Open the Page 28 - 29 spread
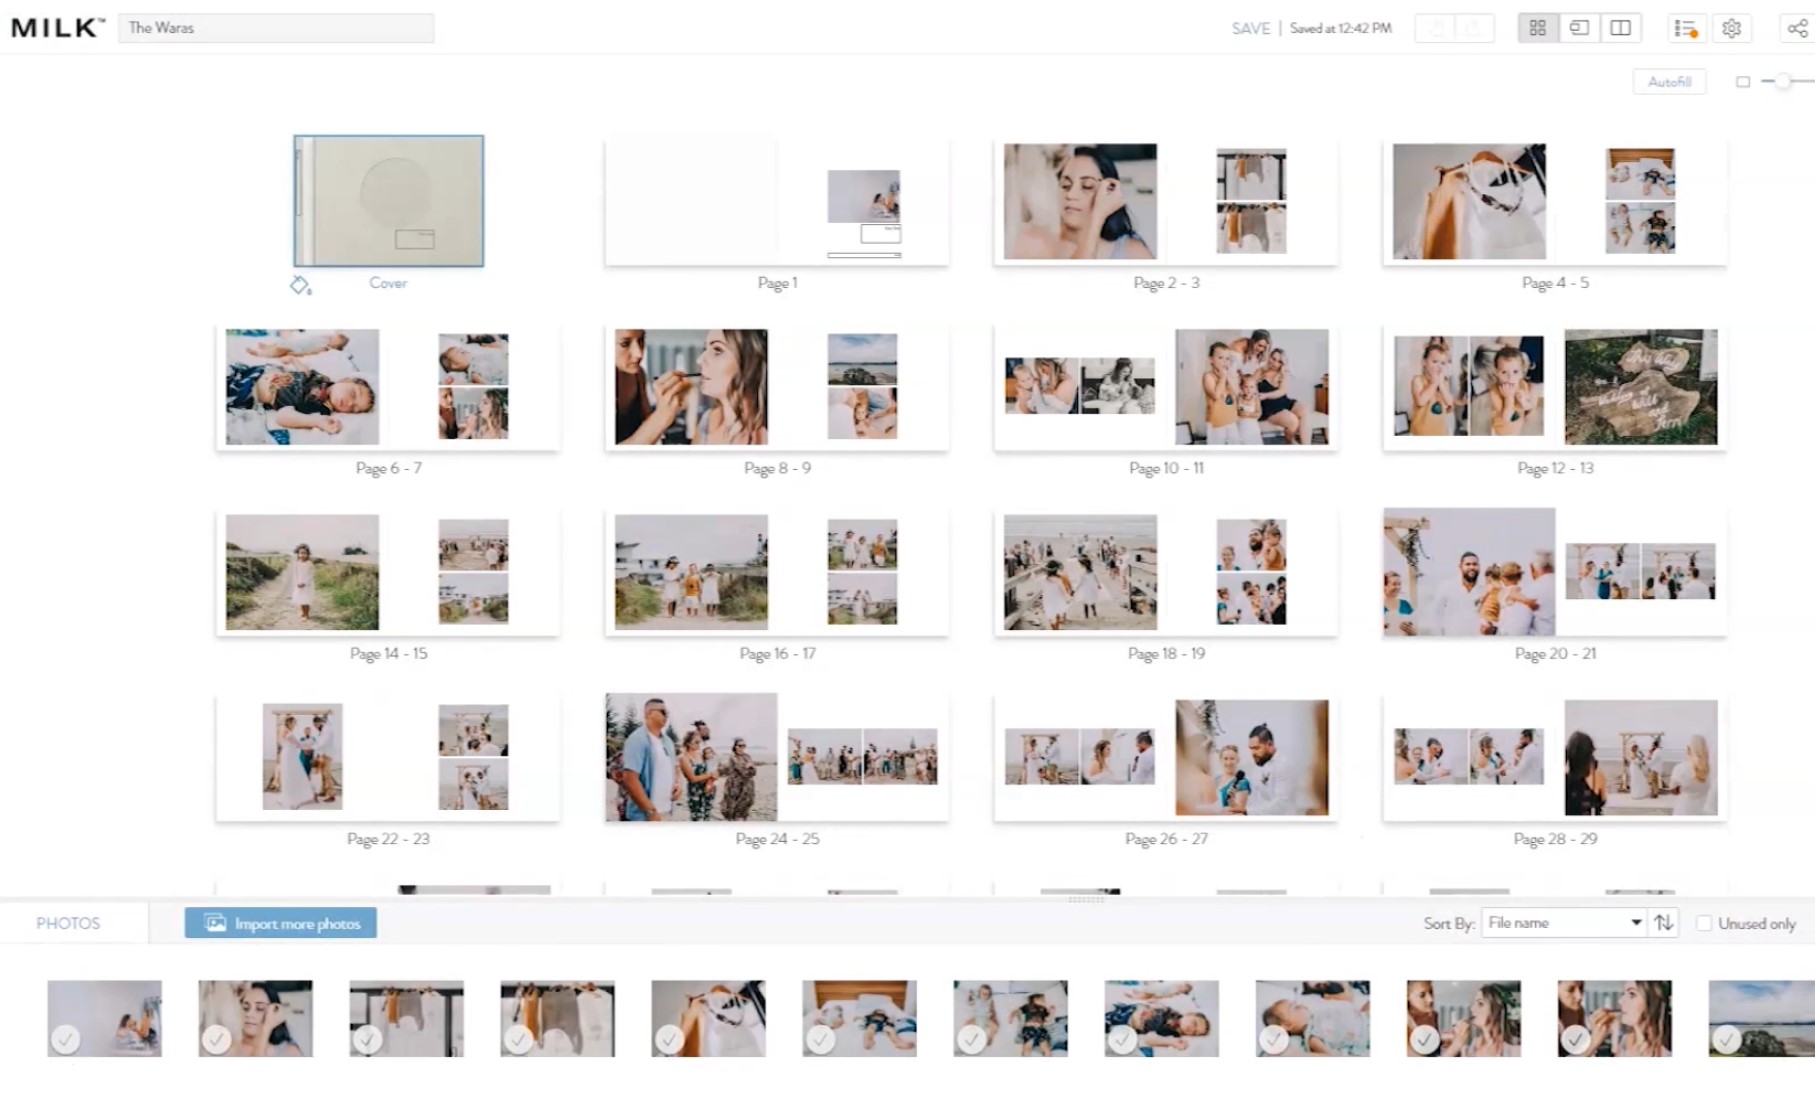The image size is (1815, 1120). (1555, 758)
